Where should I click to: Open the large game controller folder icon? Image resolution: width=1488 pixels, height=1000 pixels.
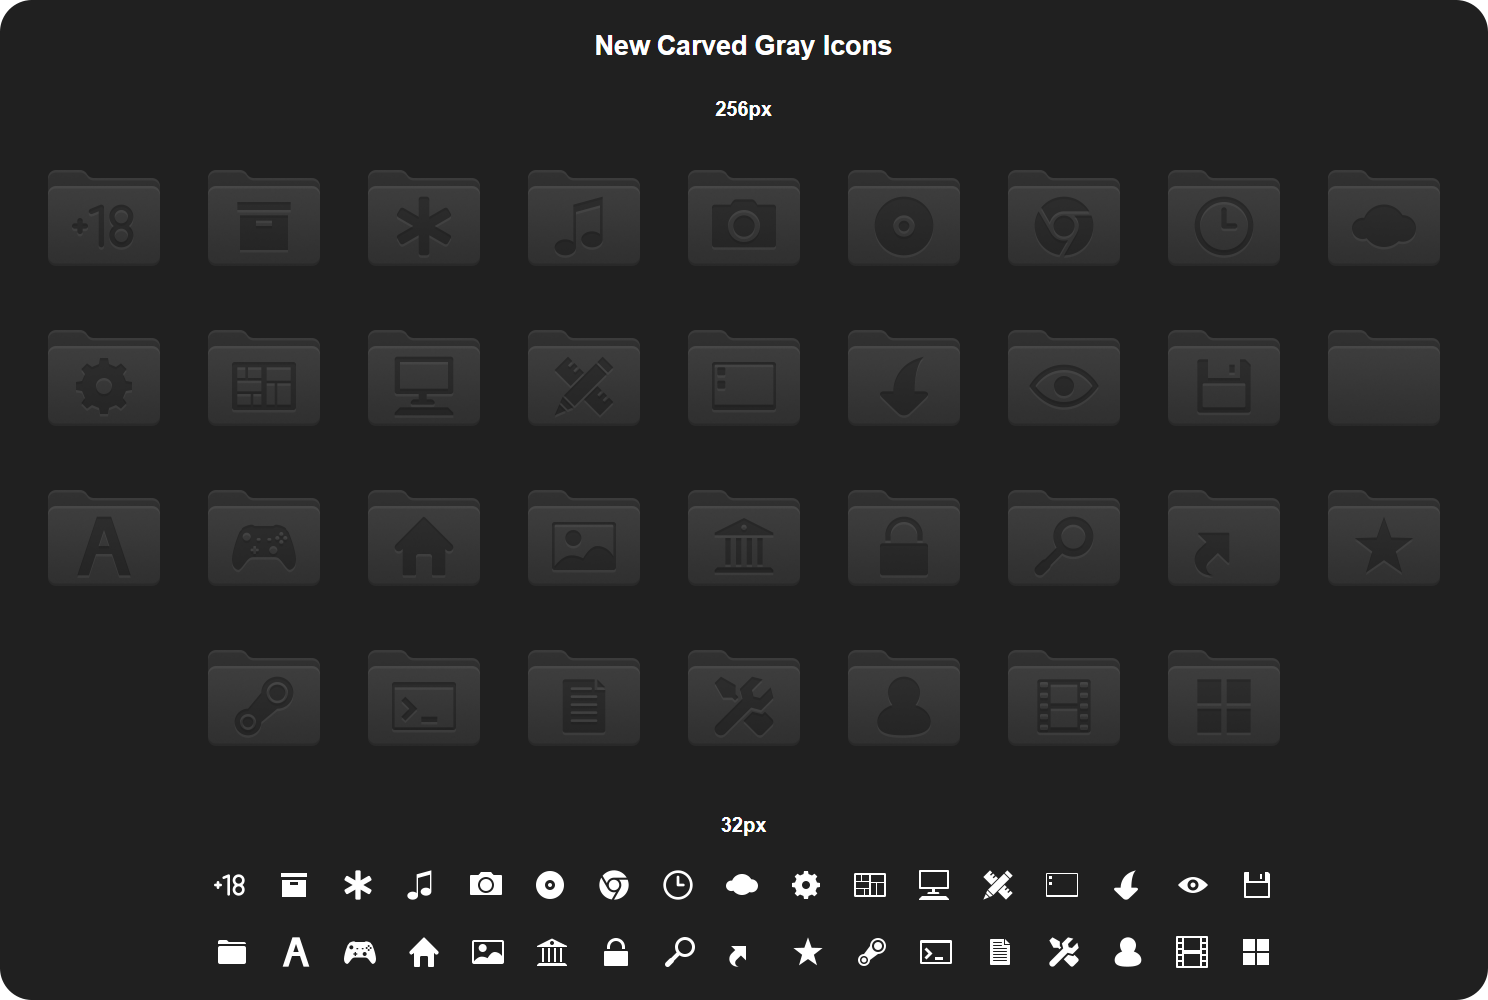264,537
